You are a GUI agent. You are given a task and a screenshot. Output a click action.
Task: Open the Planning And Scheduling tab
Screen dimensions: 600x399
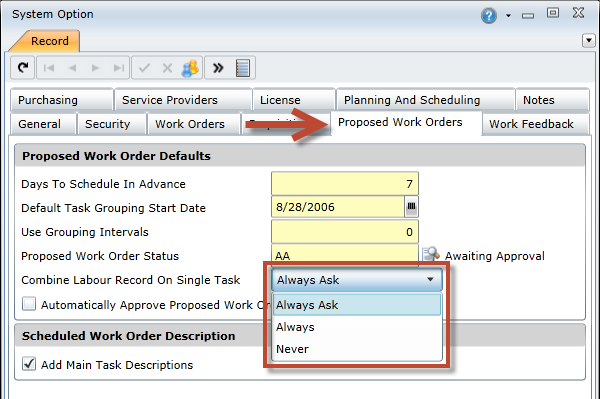coord(425,100)
